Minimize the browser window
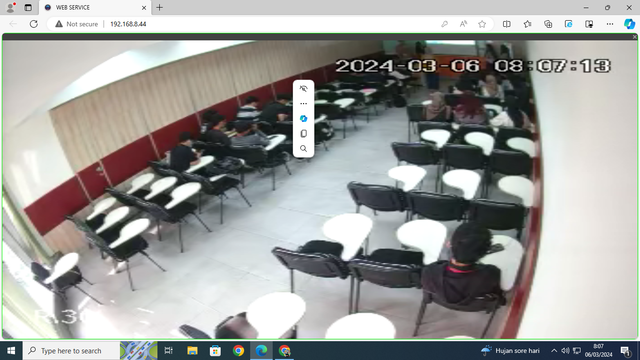Screen dimensions: 640x360 586,7
